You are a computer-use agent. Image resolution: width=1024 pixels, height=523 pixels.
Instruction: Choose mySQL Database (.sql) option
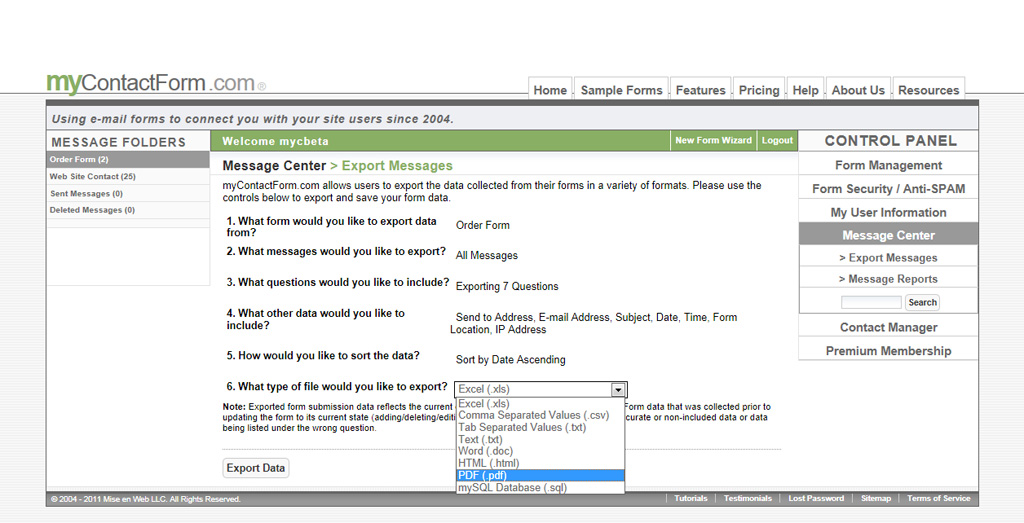(x=540, y=488)
